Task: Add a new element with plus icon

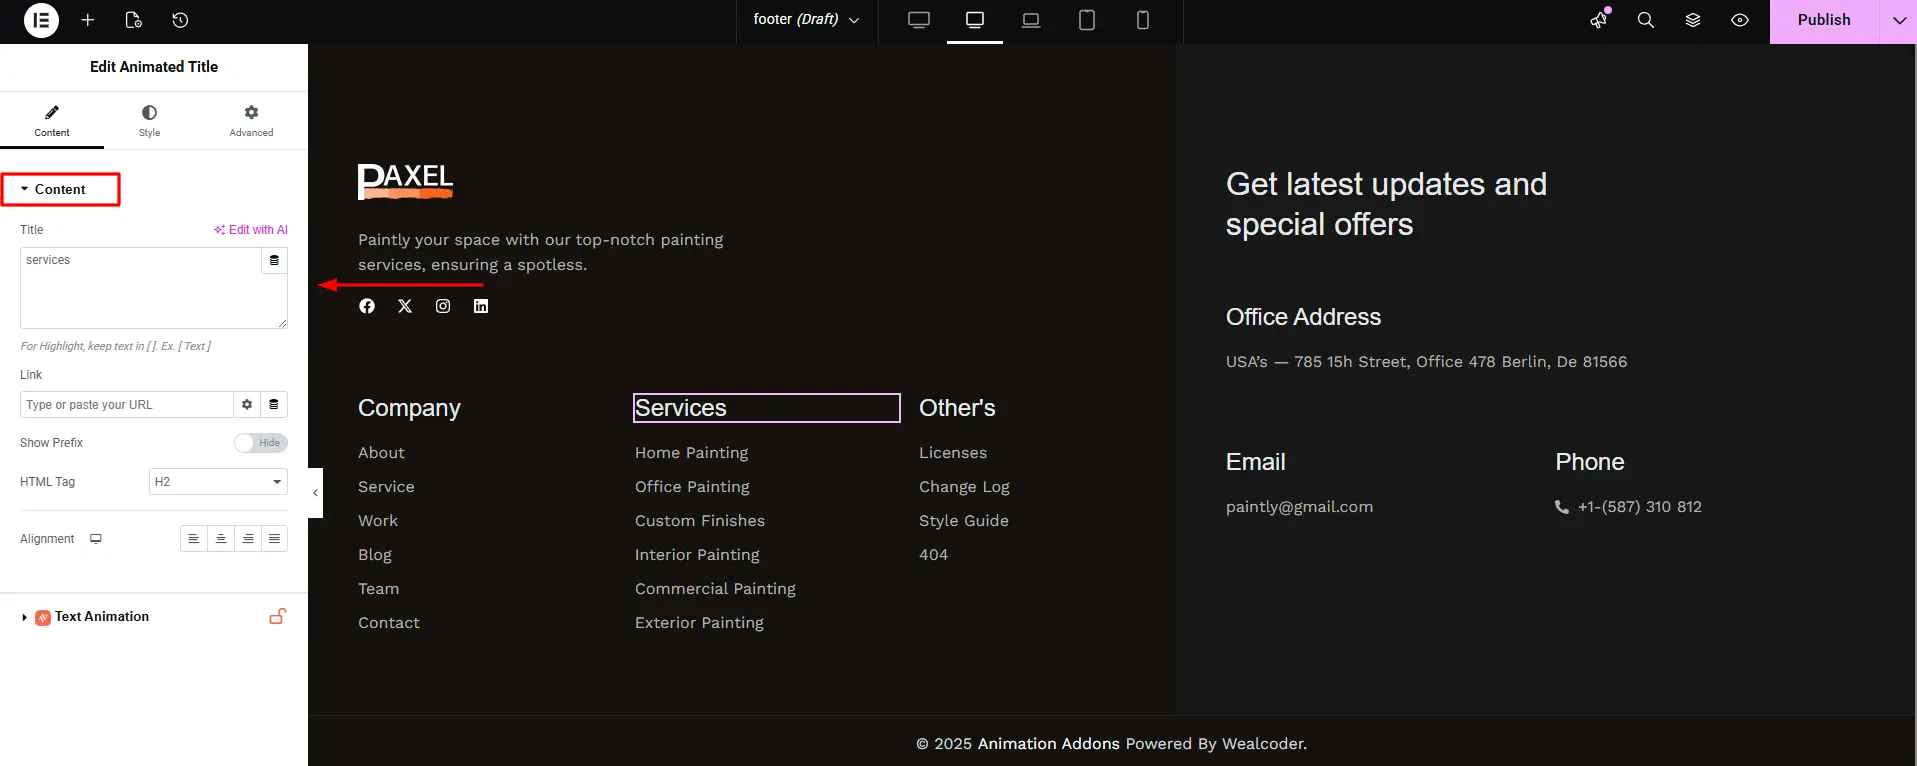Action: click(x=88, y=20)
